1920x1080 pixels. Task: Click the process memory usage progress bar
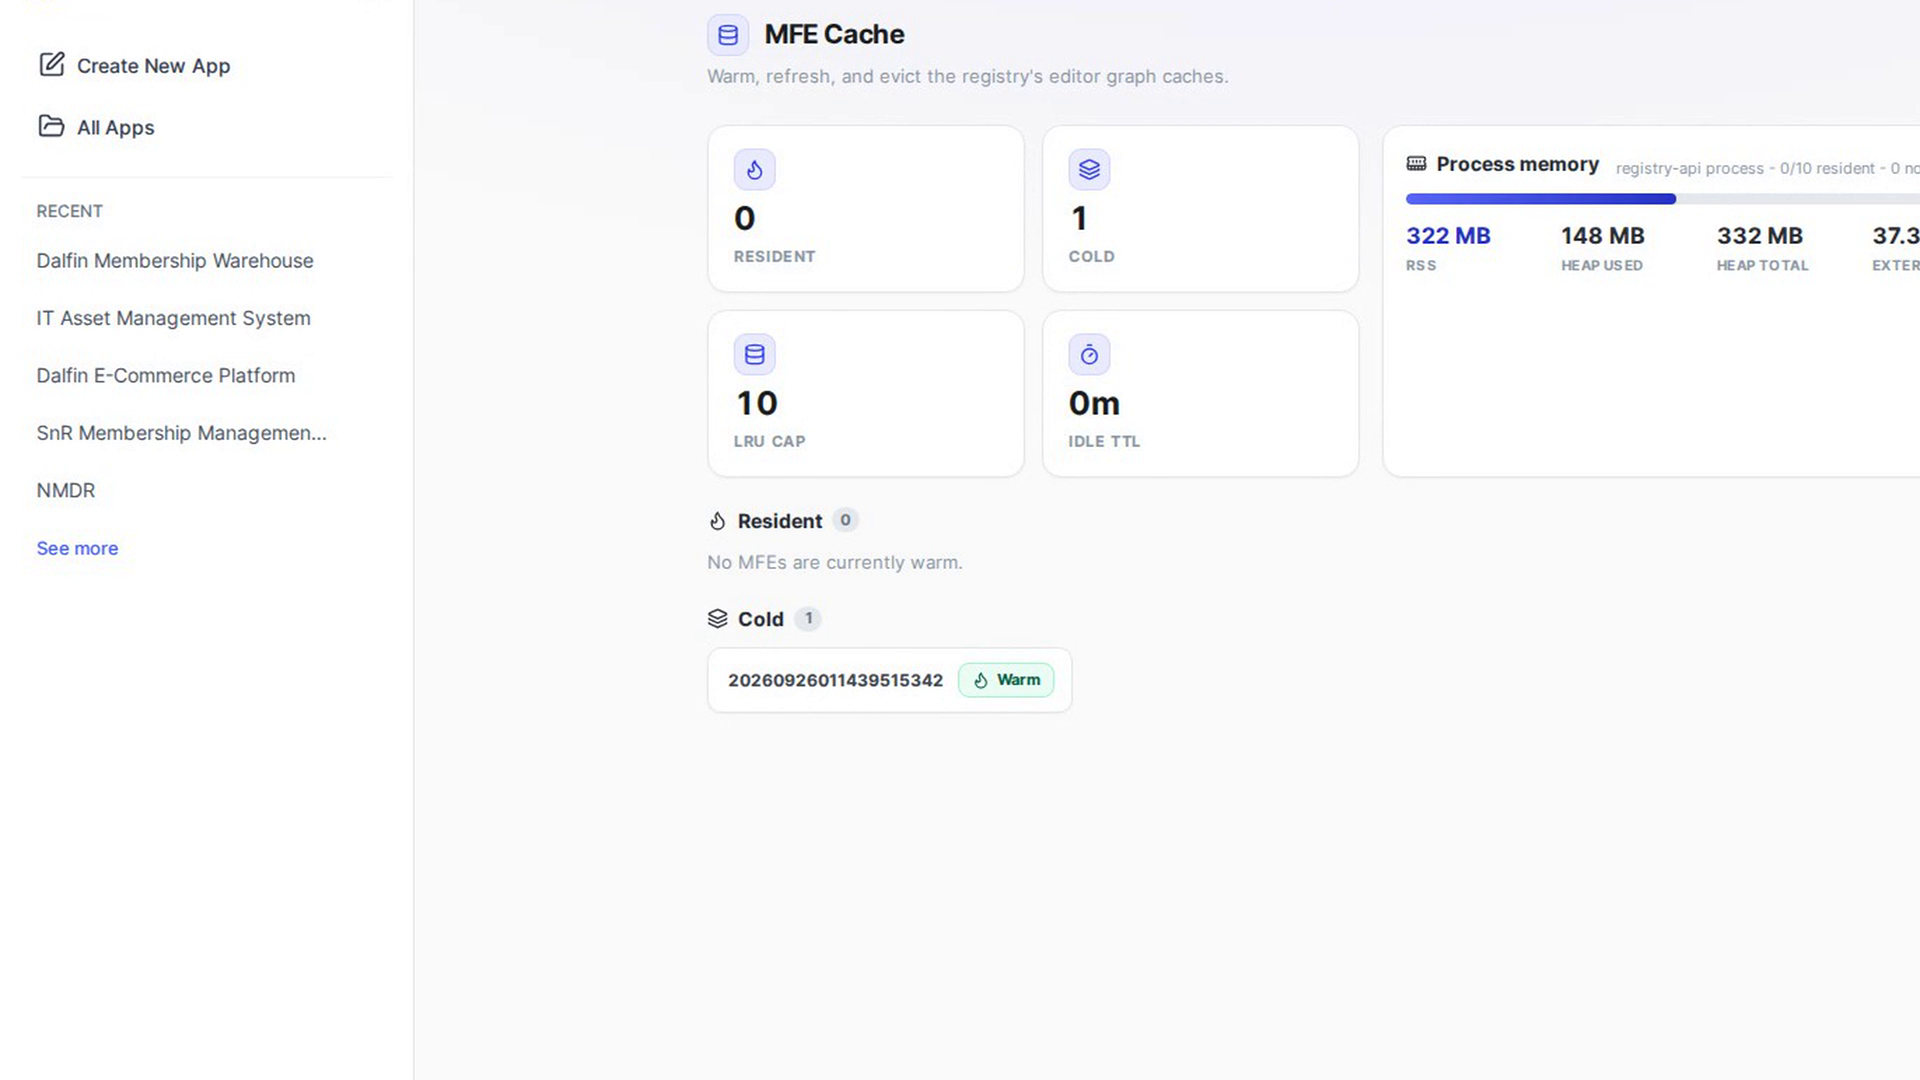[1662, 199]
